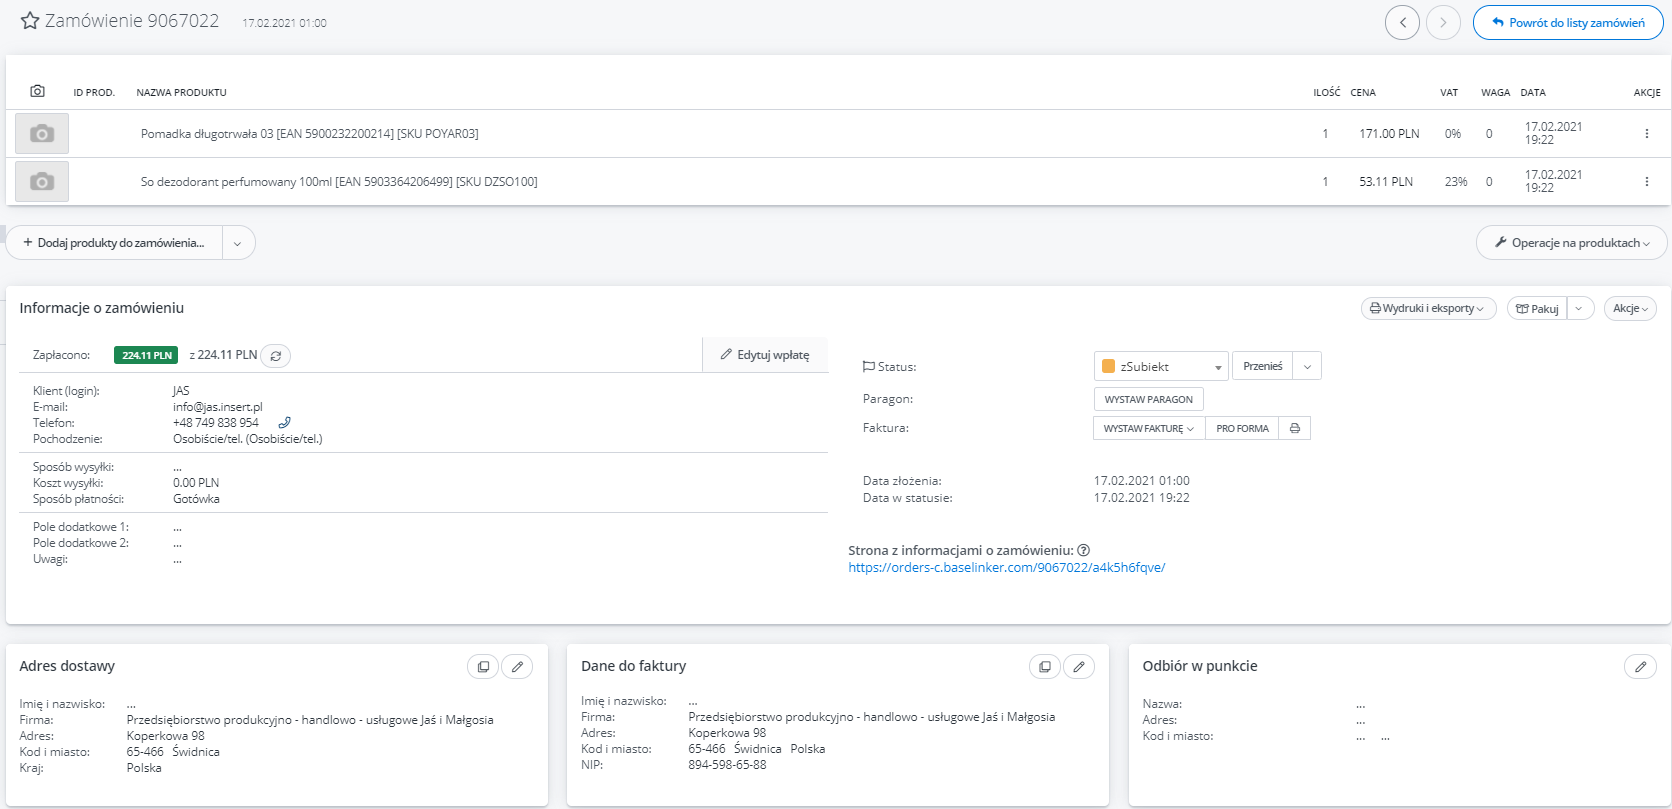Click the CENA column header
This screenshot has height=809, width=1672.
[x=1363, y=92]
